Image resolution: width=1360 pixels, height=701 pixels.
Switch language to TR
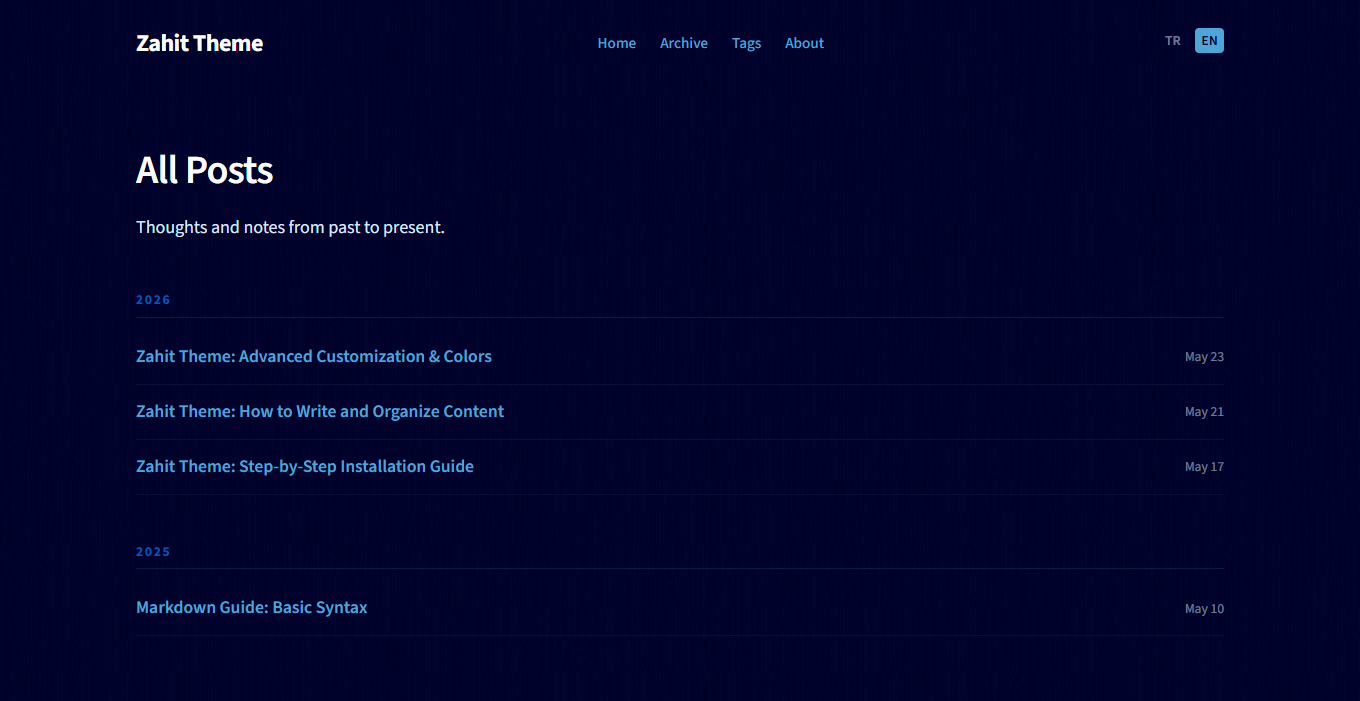pyautogui.click(x=1173, y=41)
